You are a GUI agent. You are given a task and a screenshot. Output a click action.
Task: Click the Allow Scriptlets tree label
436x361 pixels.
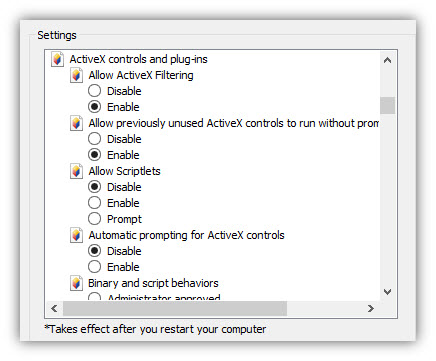(124, 171)
